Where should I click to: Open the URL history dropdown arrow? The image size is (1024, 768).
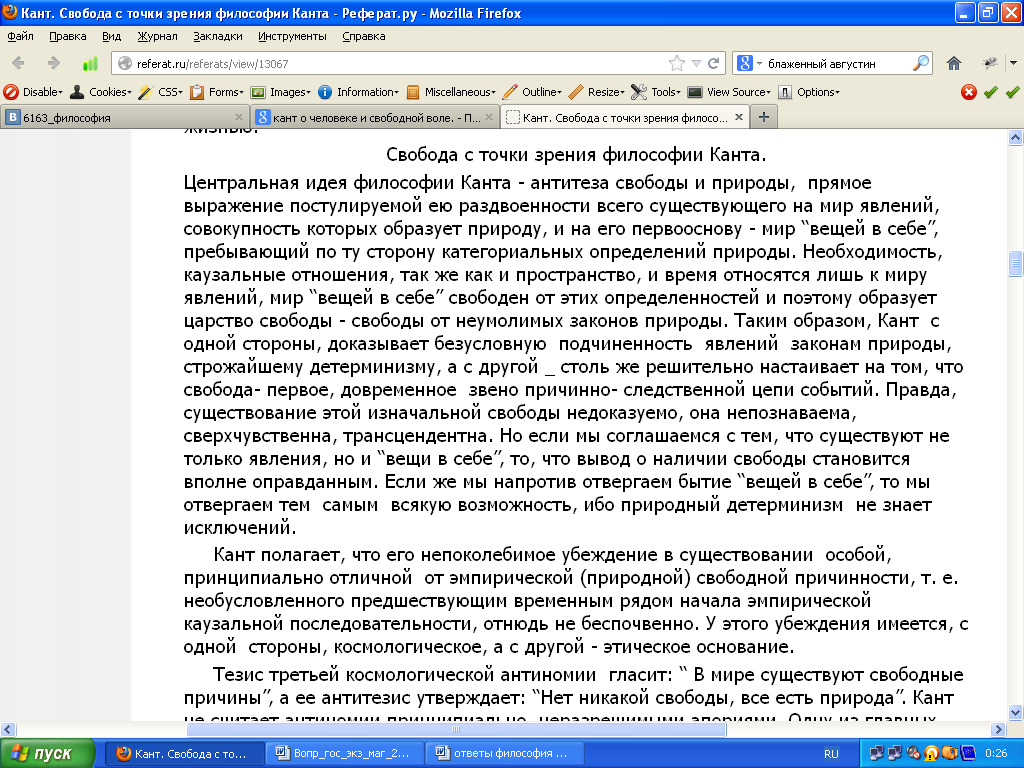point(696,63)
